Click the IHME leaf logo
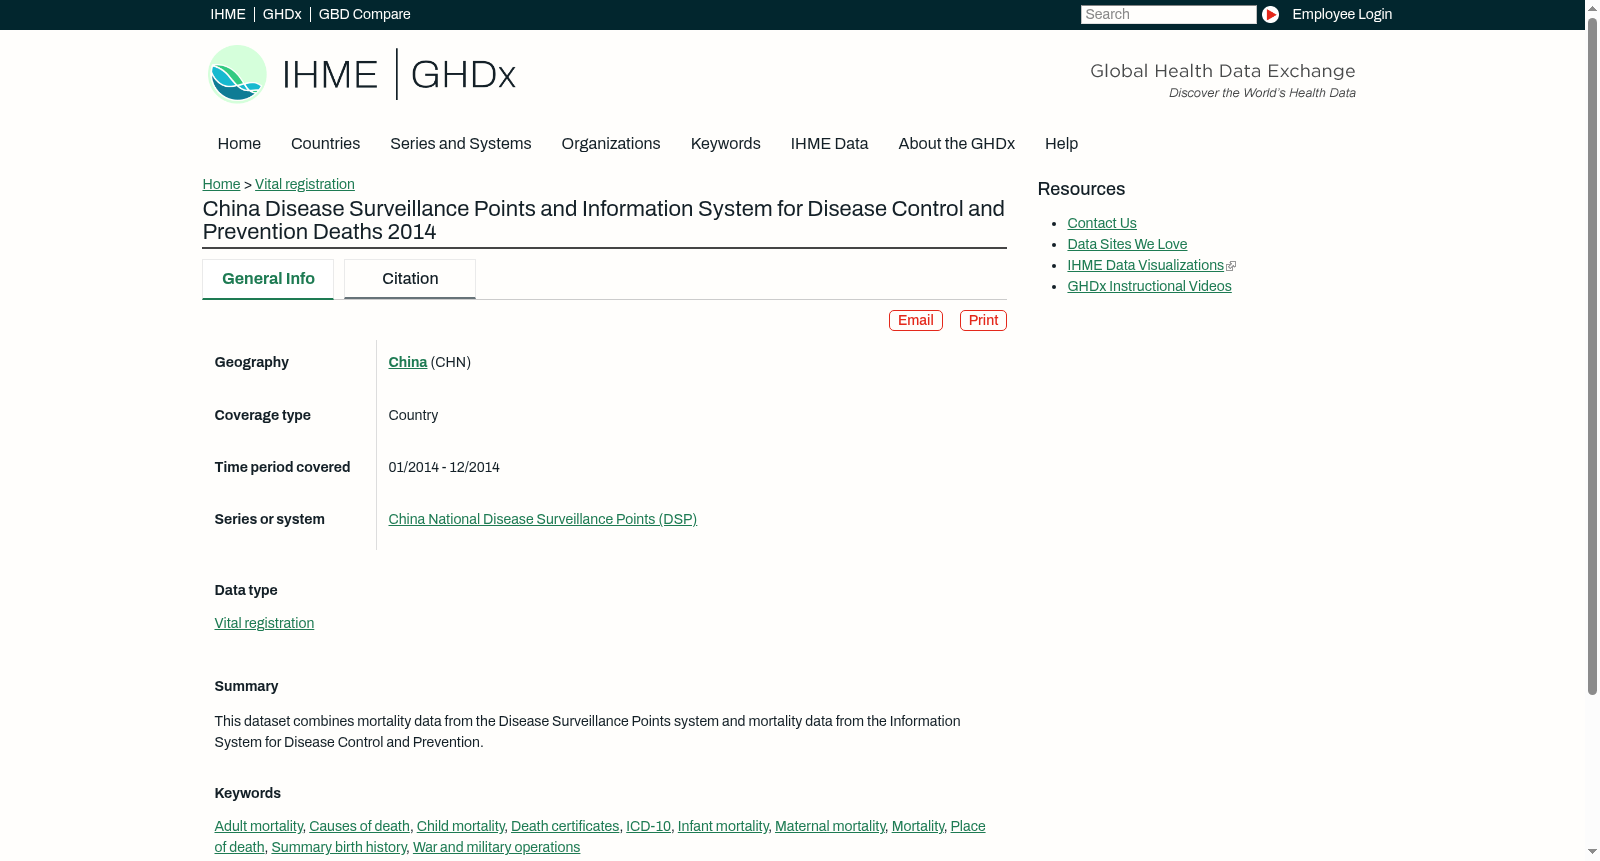Viewport: 1600px width, 861px height. pos(237,74)
